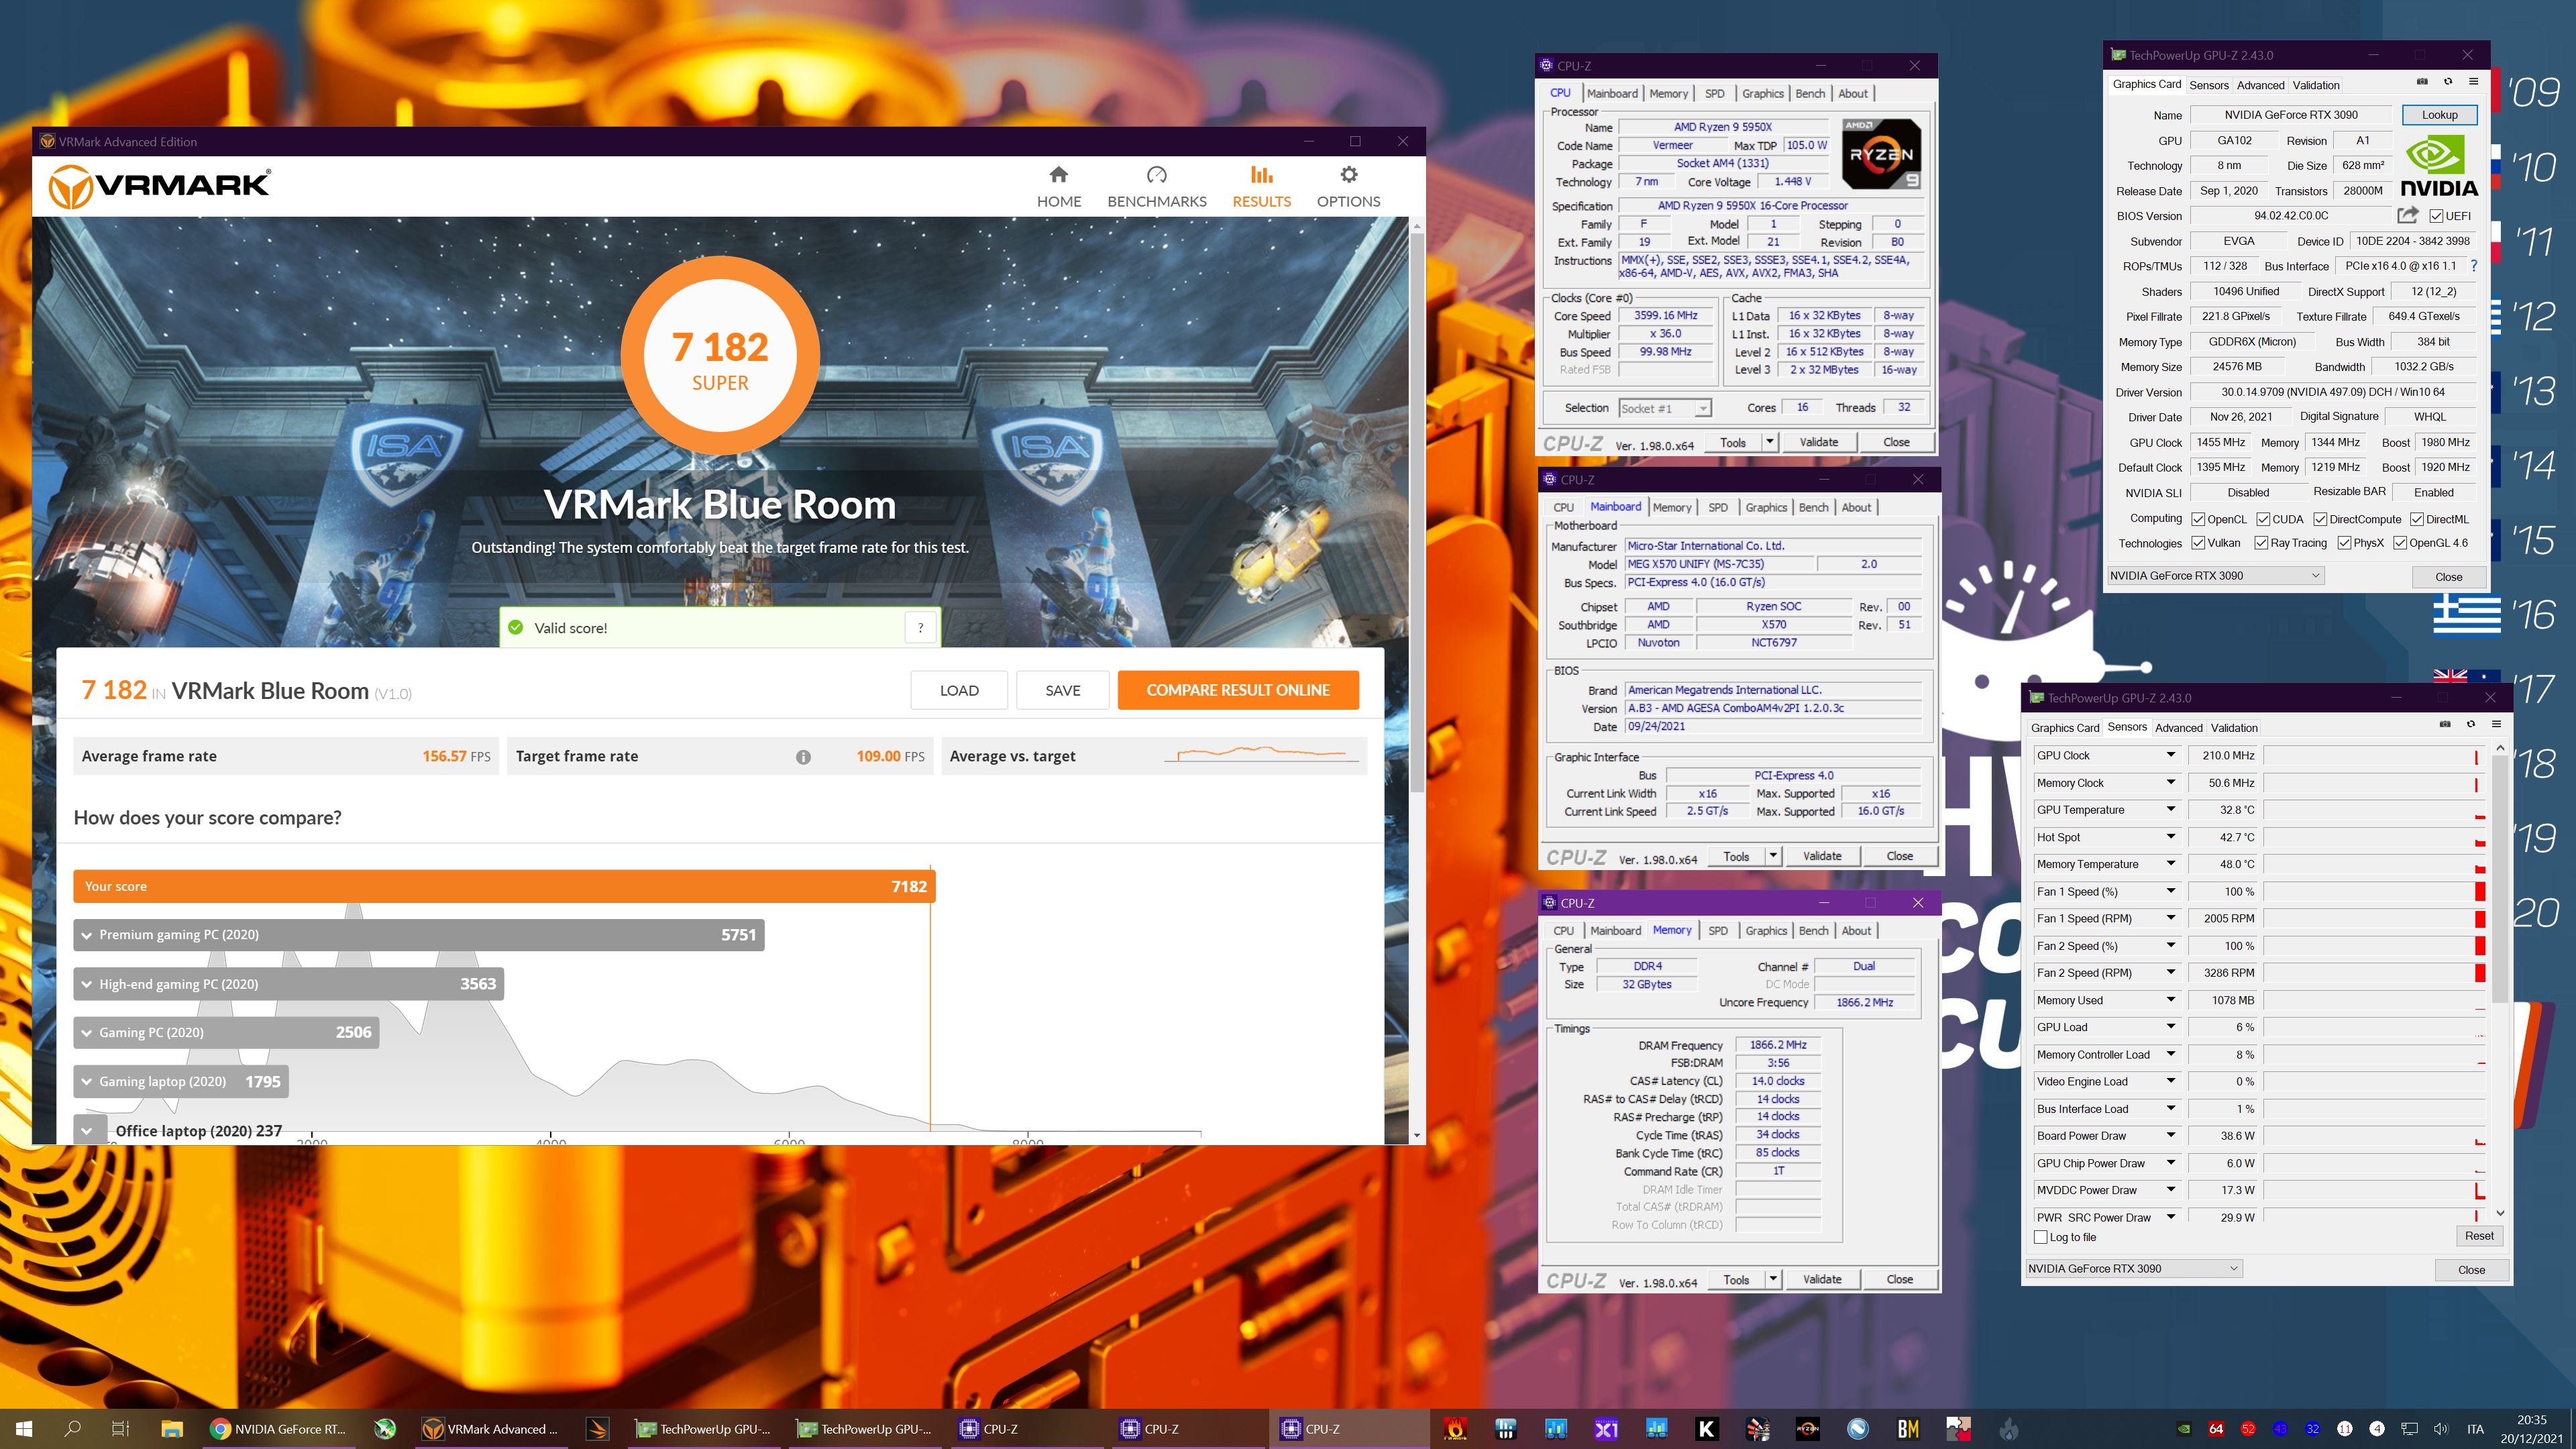This screenshot has height=1449, width=2576.
Task: Click refresh icon in GPU-Z Graphics Card window
Action: pos(2447,82)
